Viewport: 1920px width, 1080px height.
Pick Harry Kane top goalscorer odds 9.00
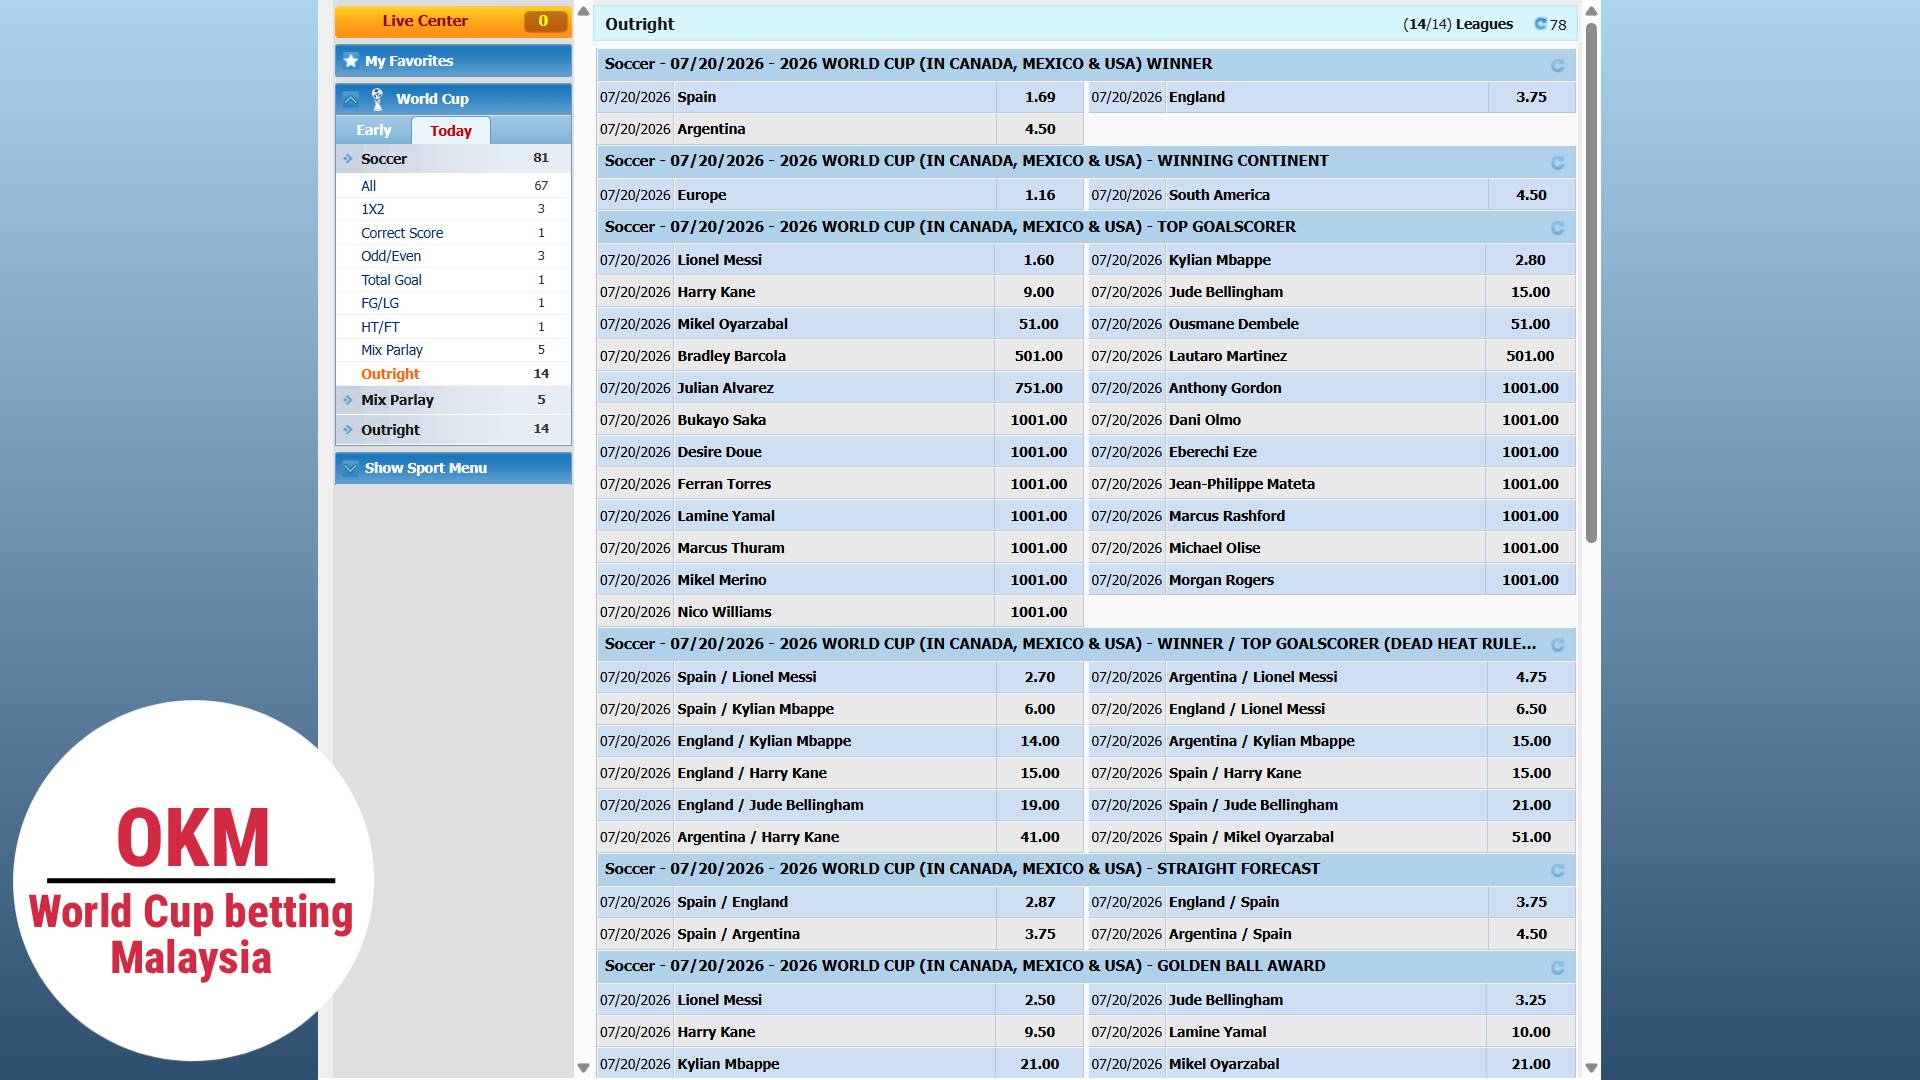pyautogui.click(x=1039, y=292)
